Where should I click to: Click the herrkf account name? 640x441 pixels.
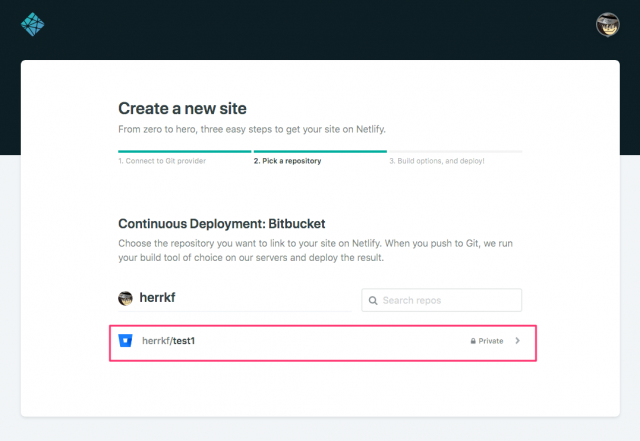pyautogui.click(x=157, y=298)
